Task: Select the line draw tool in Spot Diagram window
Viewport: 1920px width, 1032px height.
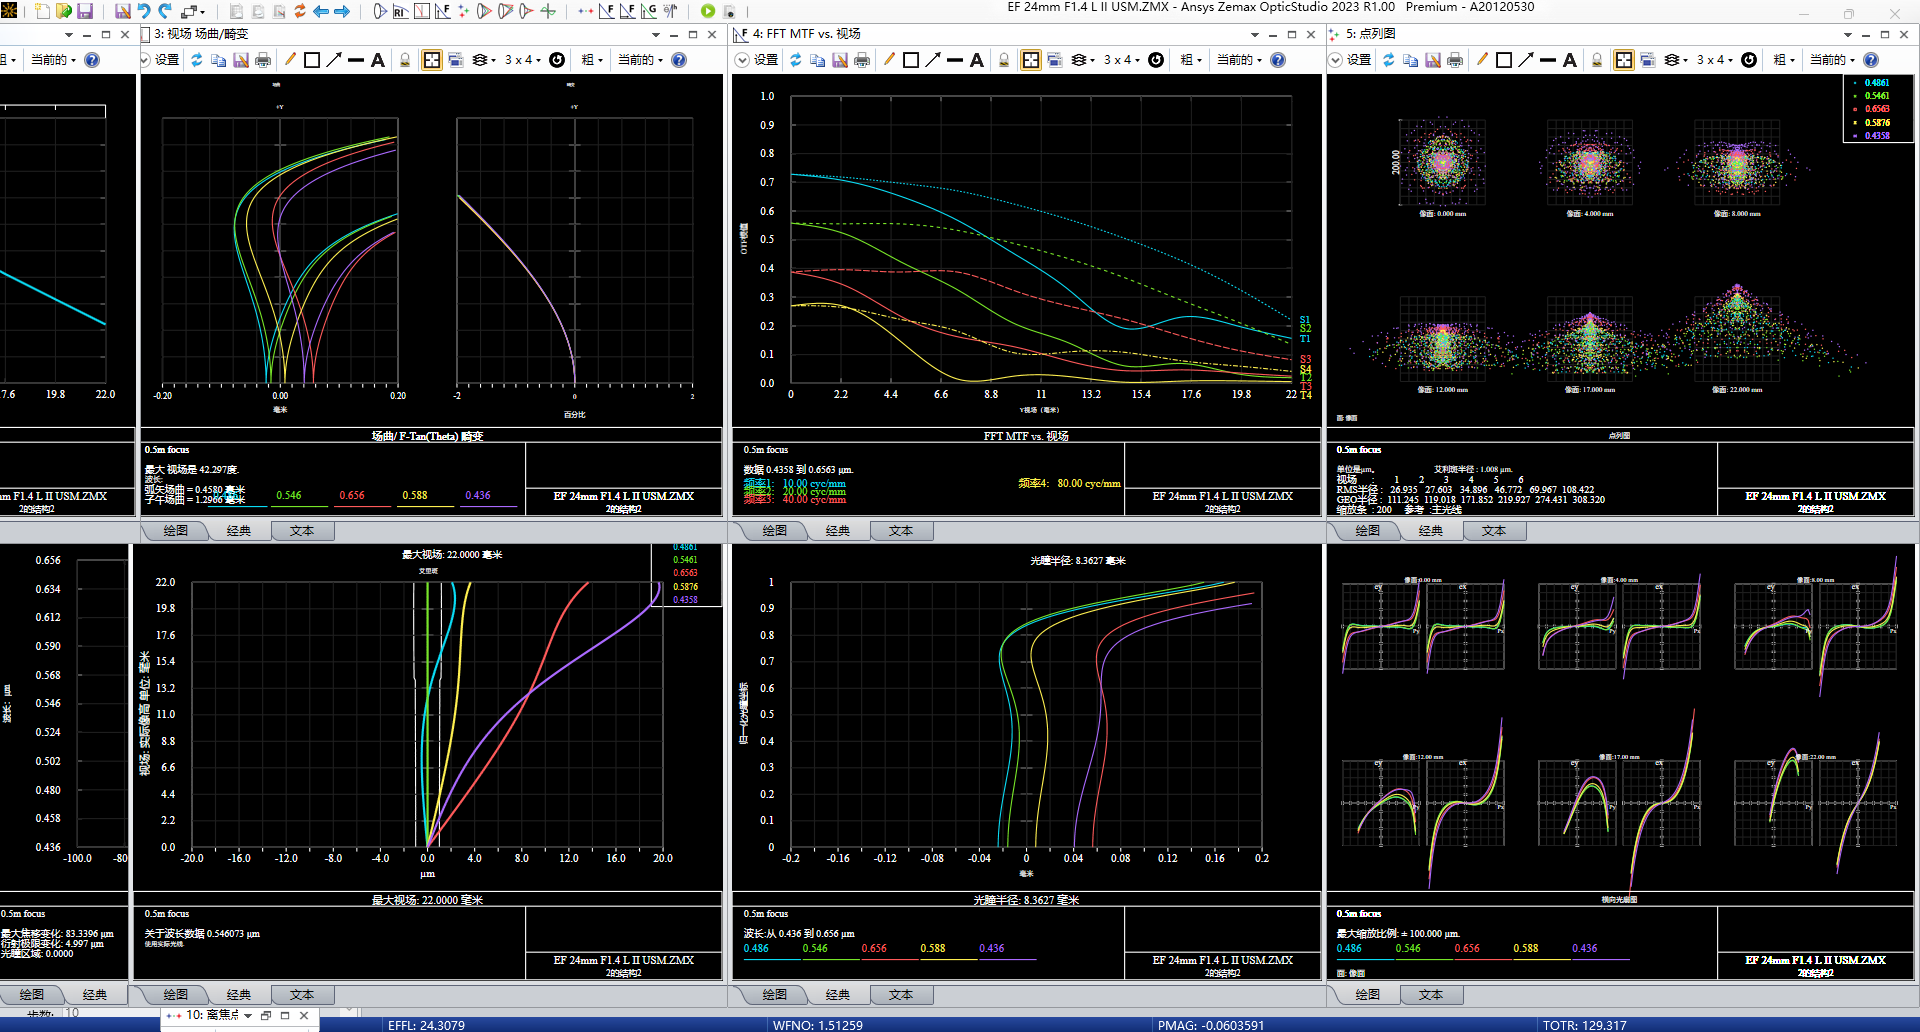Action: [x=1548, y=60]
